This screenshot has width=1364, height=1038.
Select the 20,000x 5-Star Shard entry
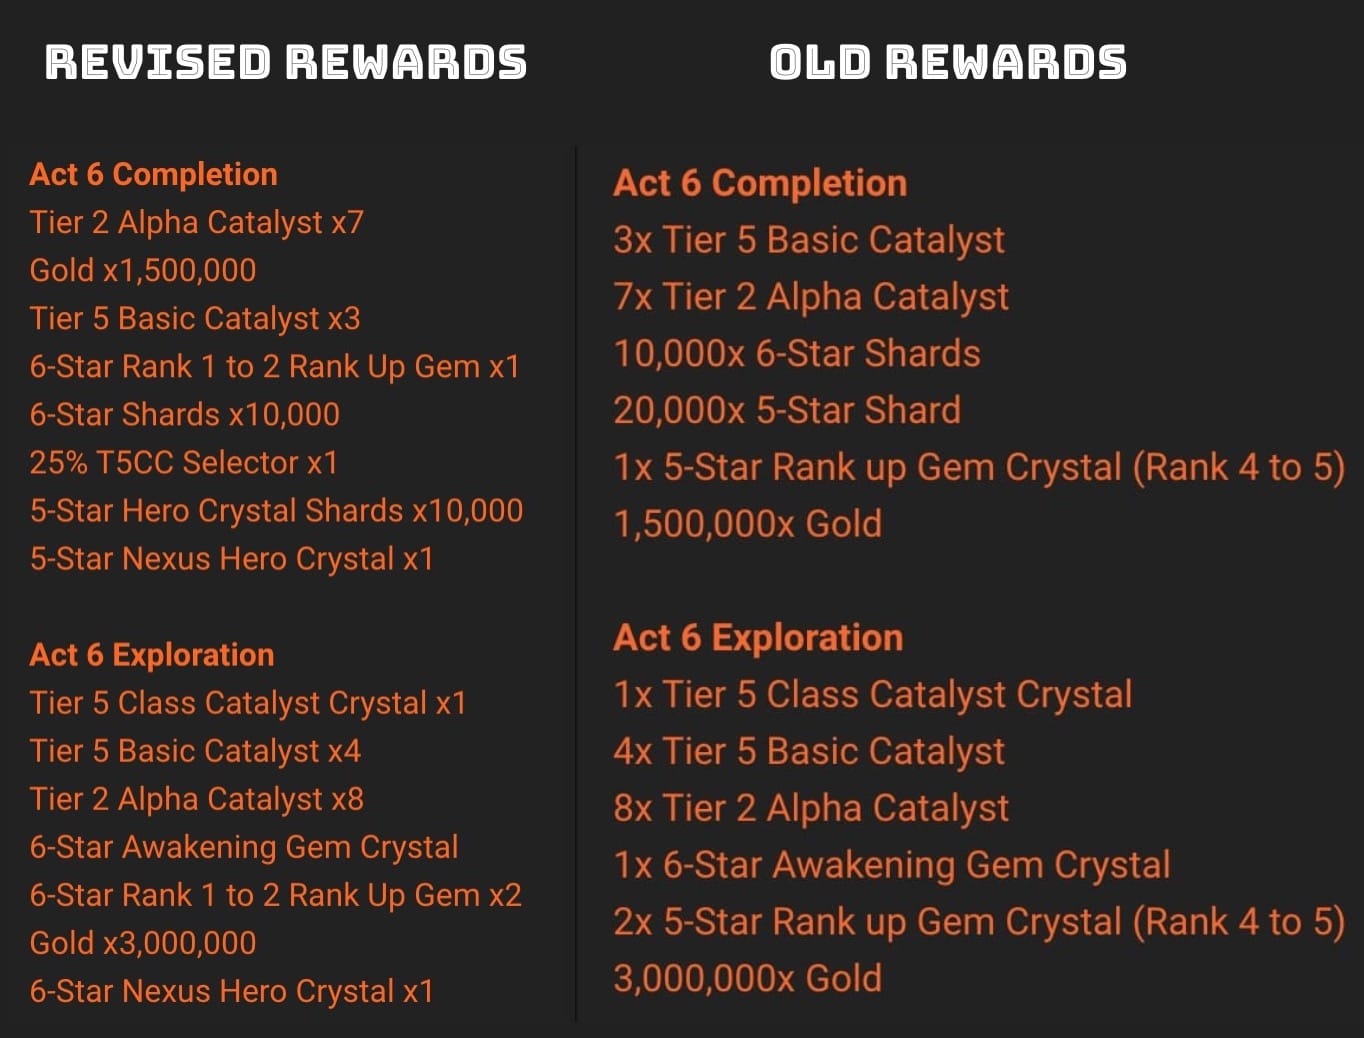tap(787, 410)
